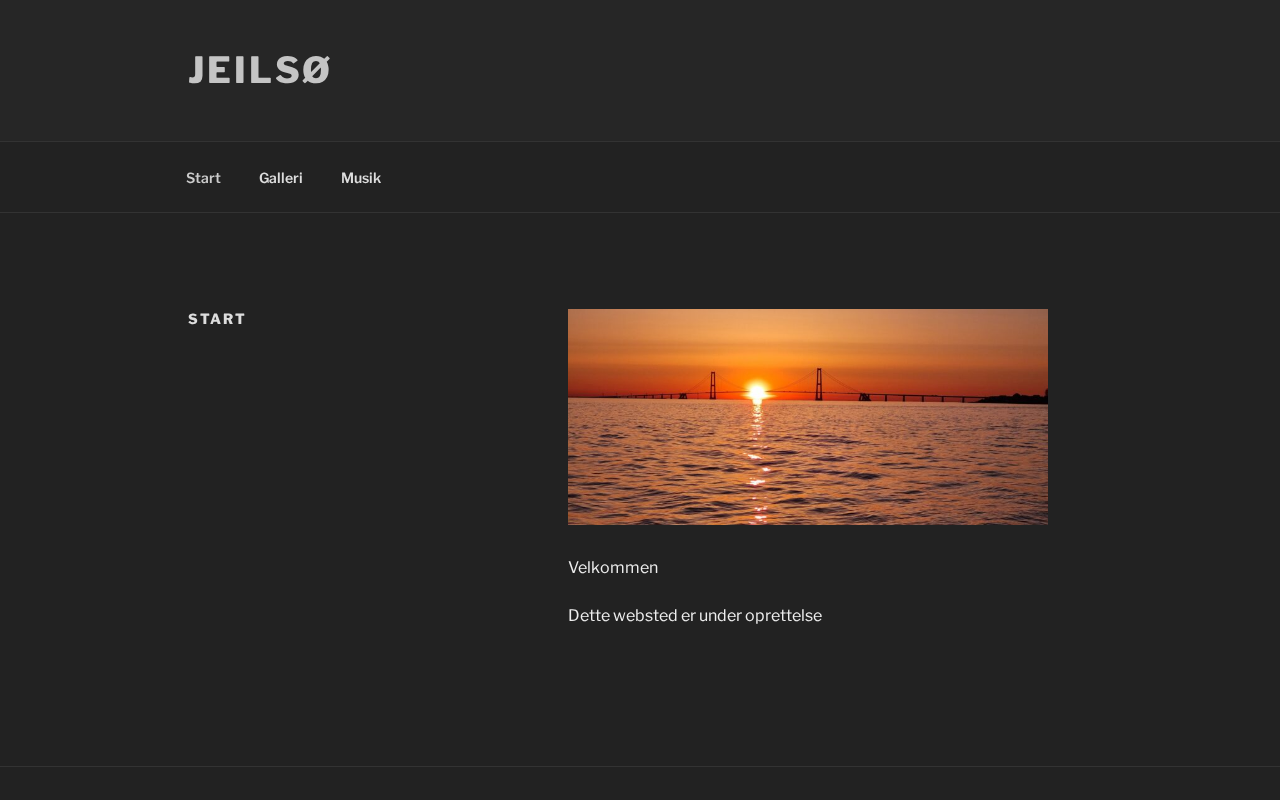Screen dimensions: 1280x800
Task: Click the right bridge tower in photo
Action: click(x=818, y=384)
